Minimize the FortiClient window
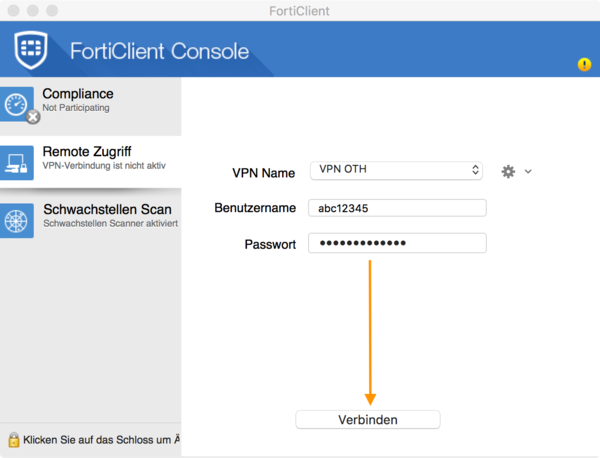Image resolution: width=600 pixels, height=458 pixels. 32,9
